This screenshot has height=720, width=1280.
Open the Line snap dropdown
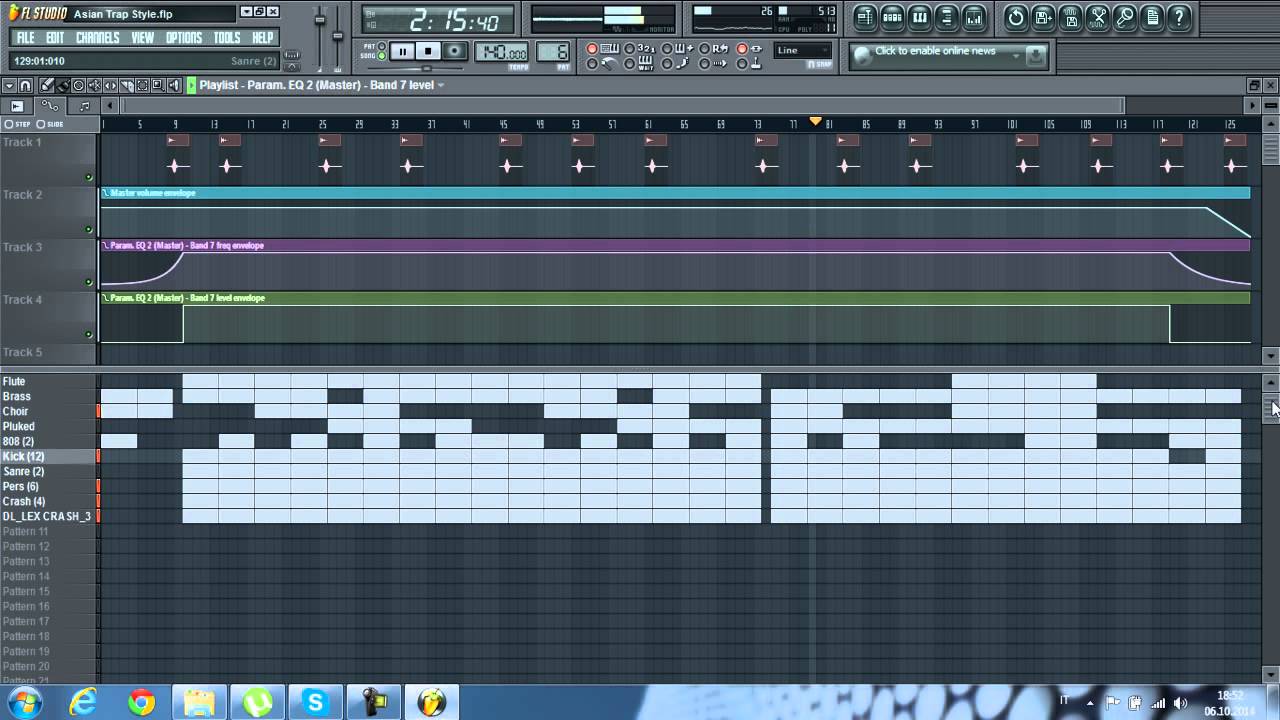(802, 50)
